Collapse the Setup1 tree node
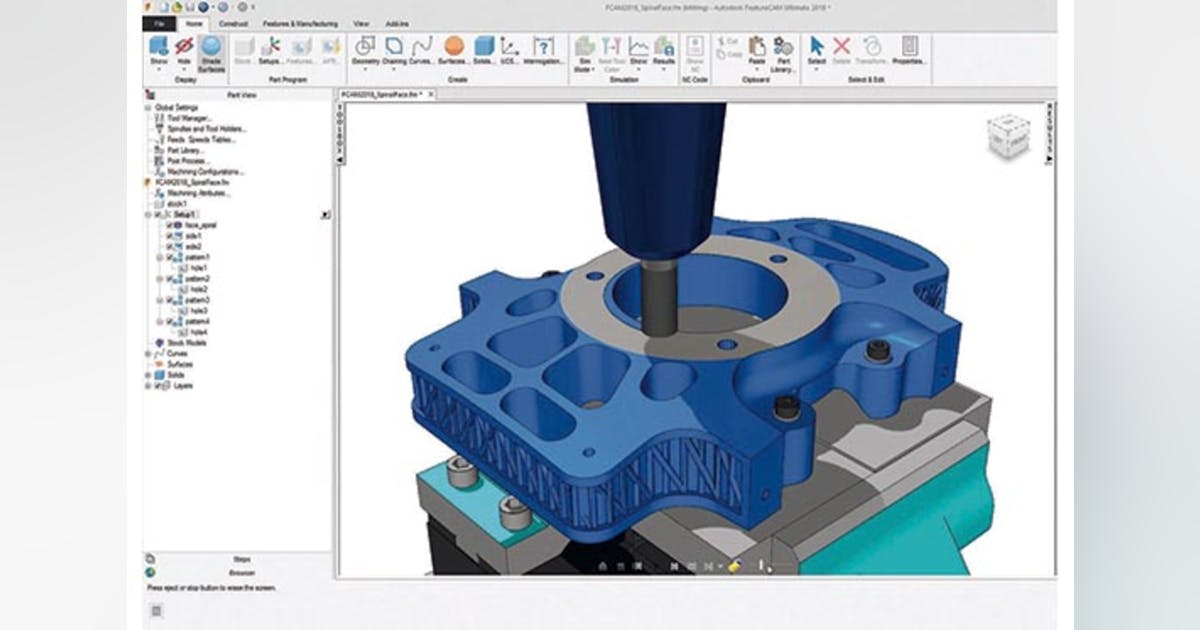The height and width of the screenshot is (630, 1200). (x=146, y=214)
